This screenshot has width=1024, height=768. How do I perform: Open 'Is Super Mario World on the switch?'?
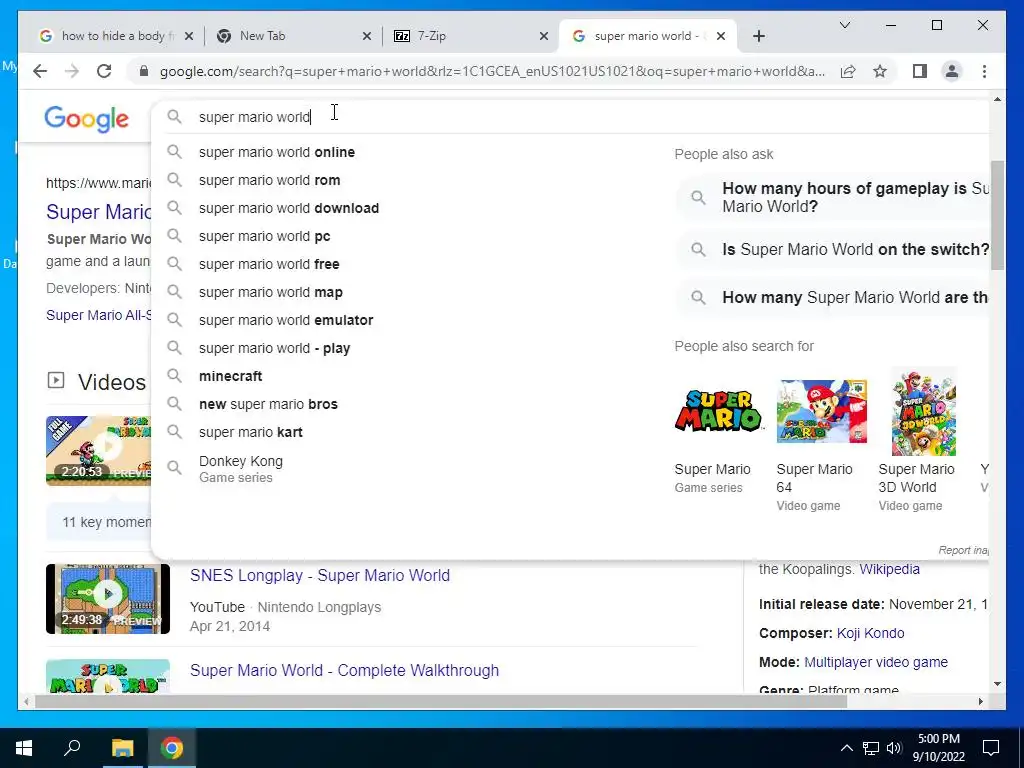833,249
